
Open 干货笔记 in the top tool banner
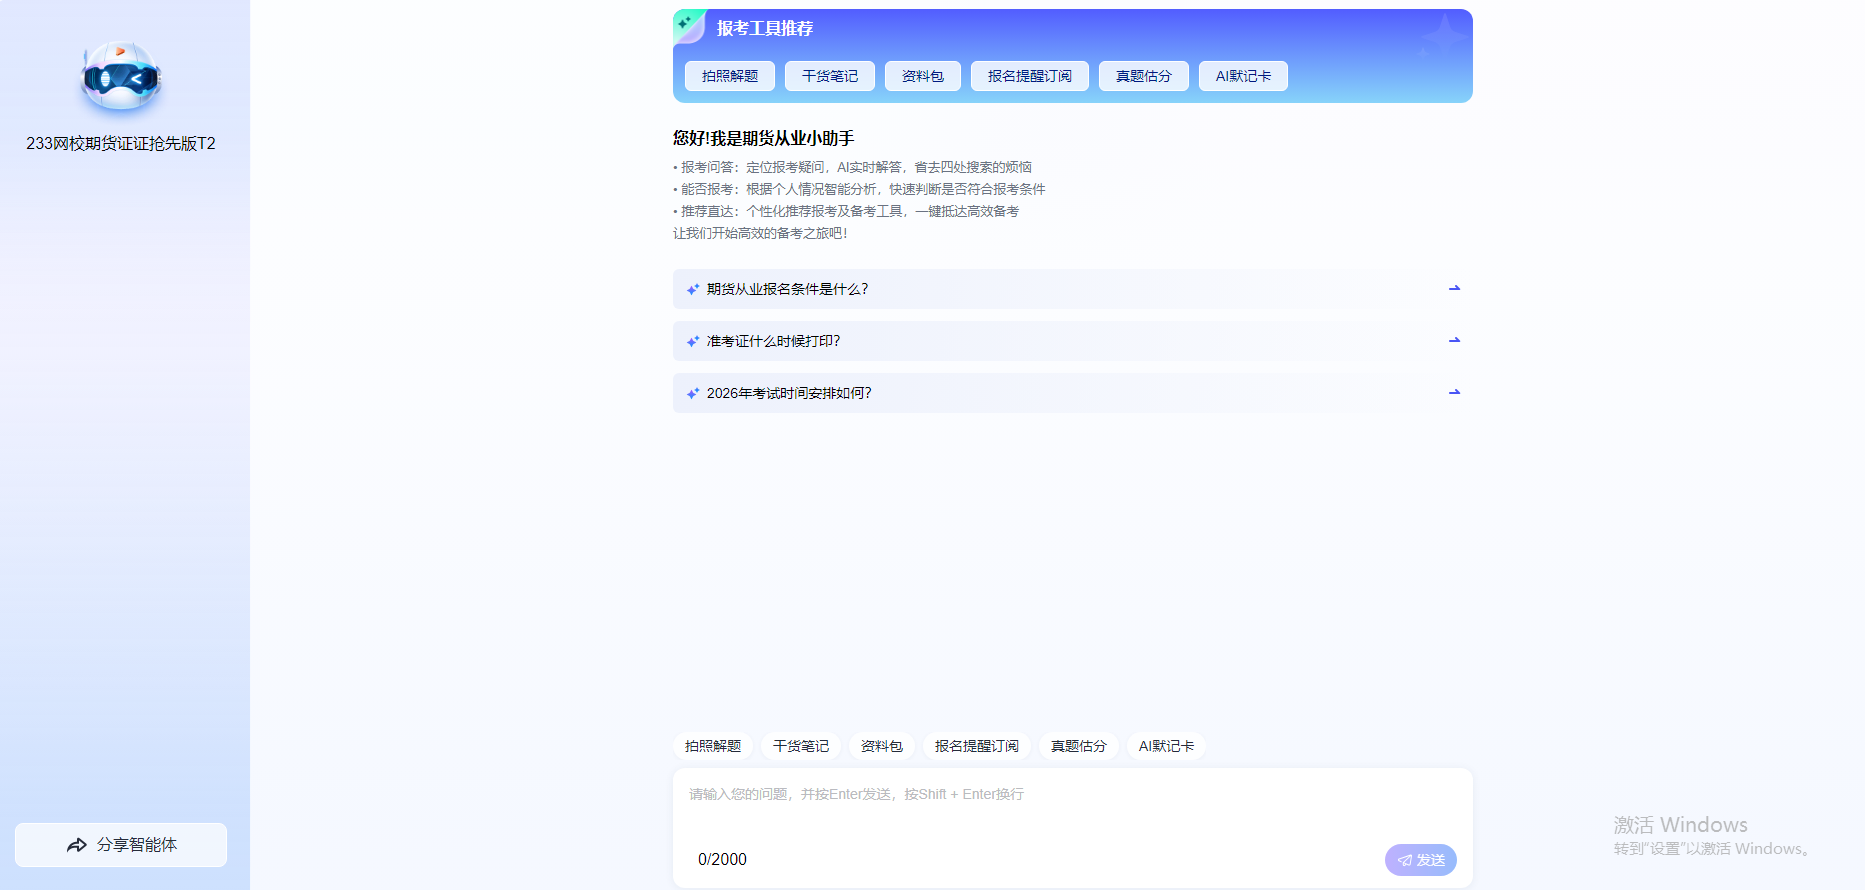point(830,76)
